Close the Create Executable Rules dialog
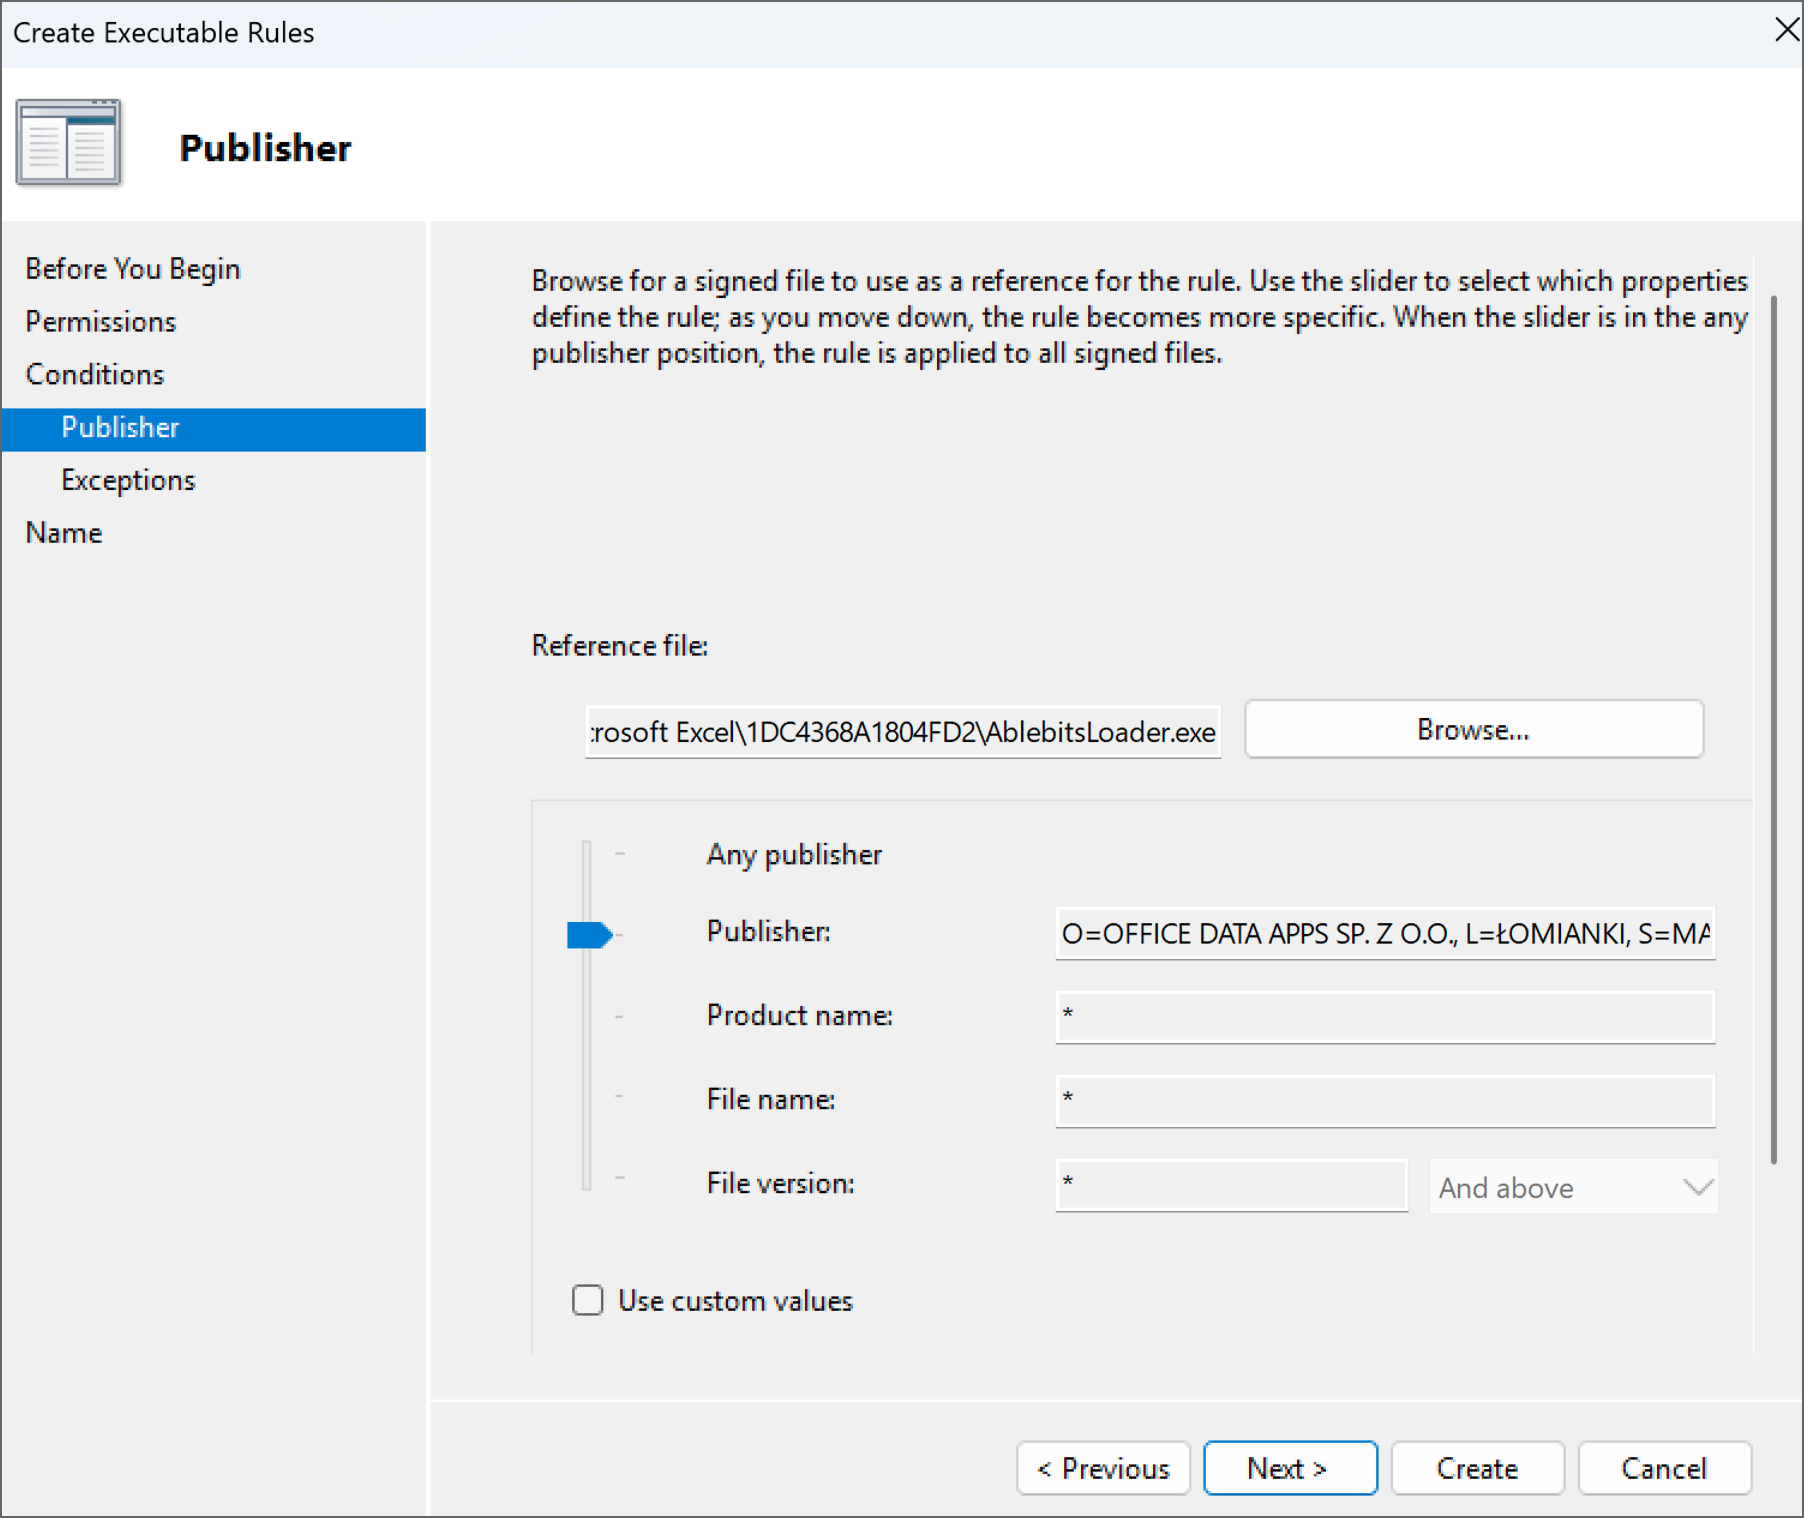This screenshot has width=1804, height=1518. 1786,30
